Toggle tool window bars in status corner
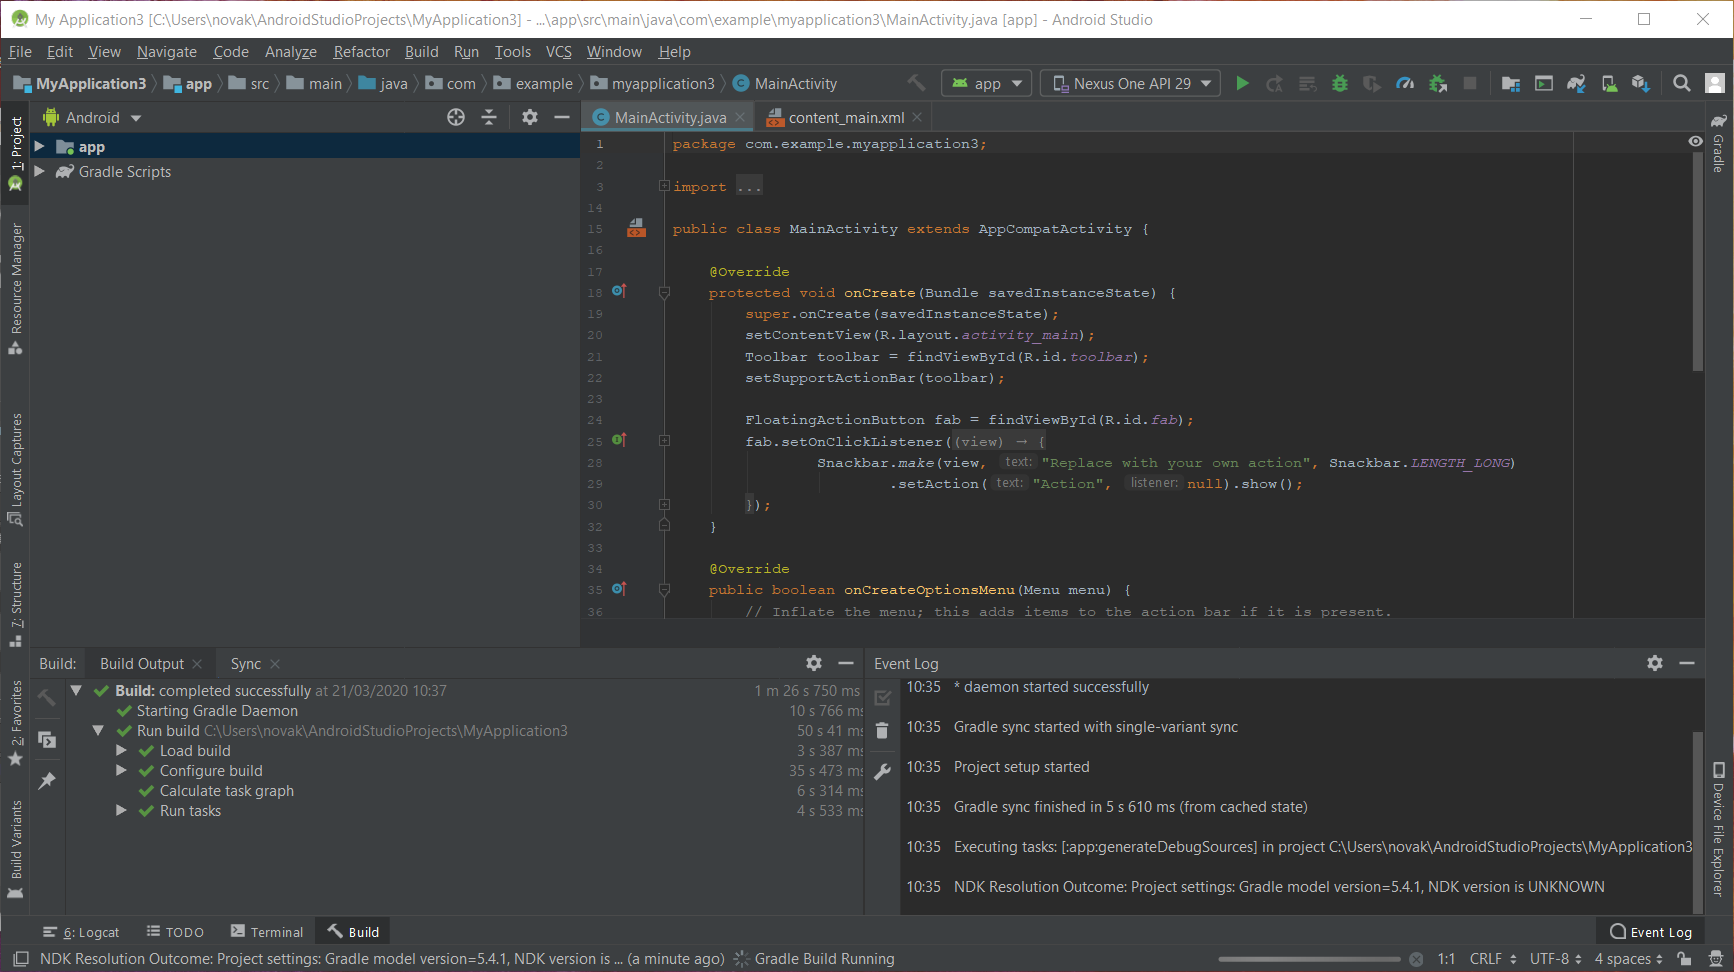The height and width of the screenshot is (972, 1734). click(x=20, y=959)
